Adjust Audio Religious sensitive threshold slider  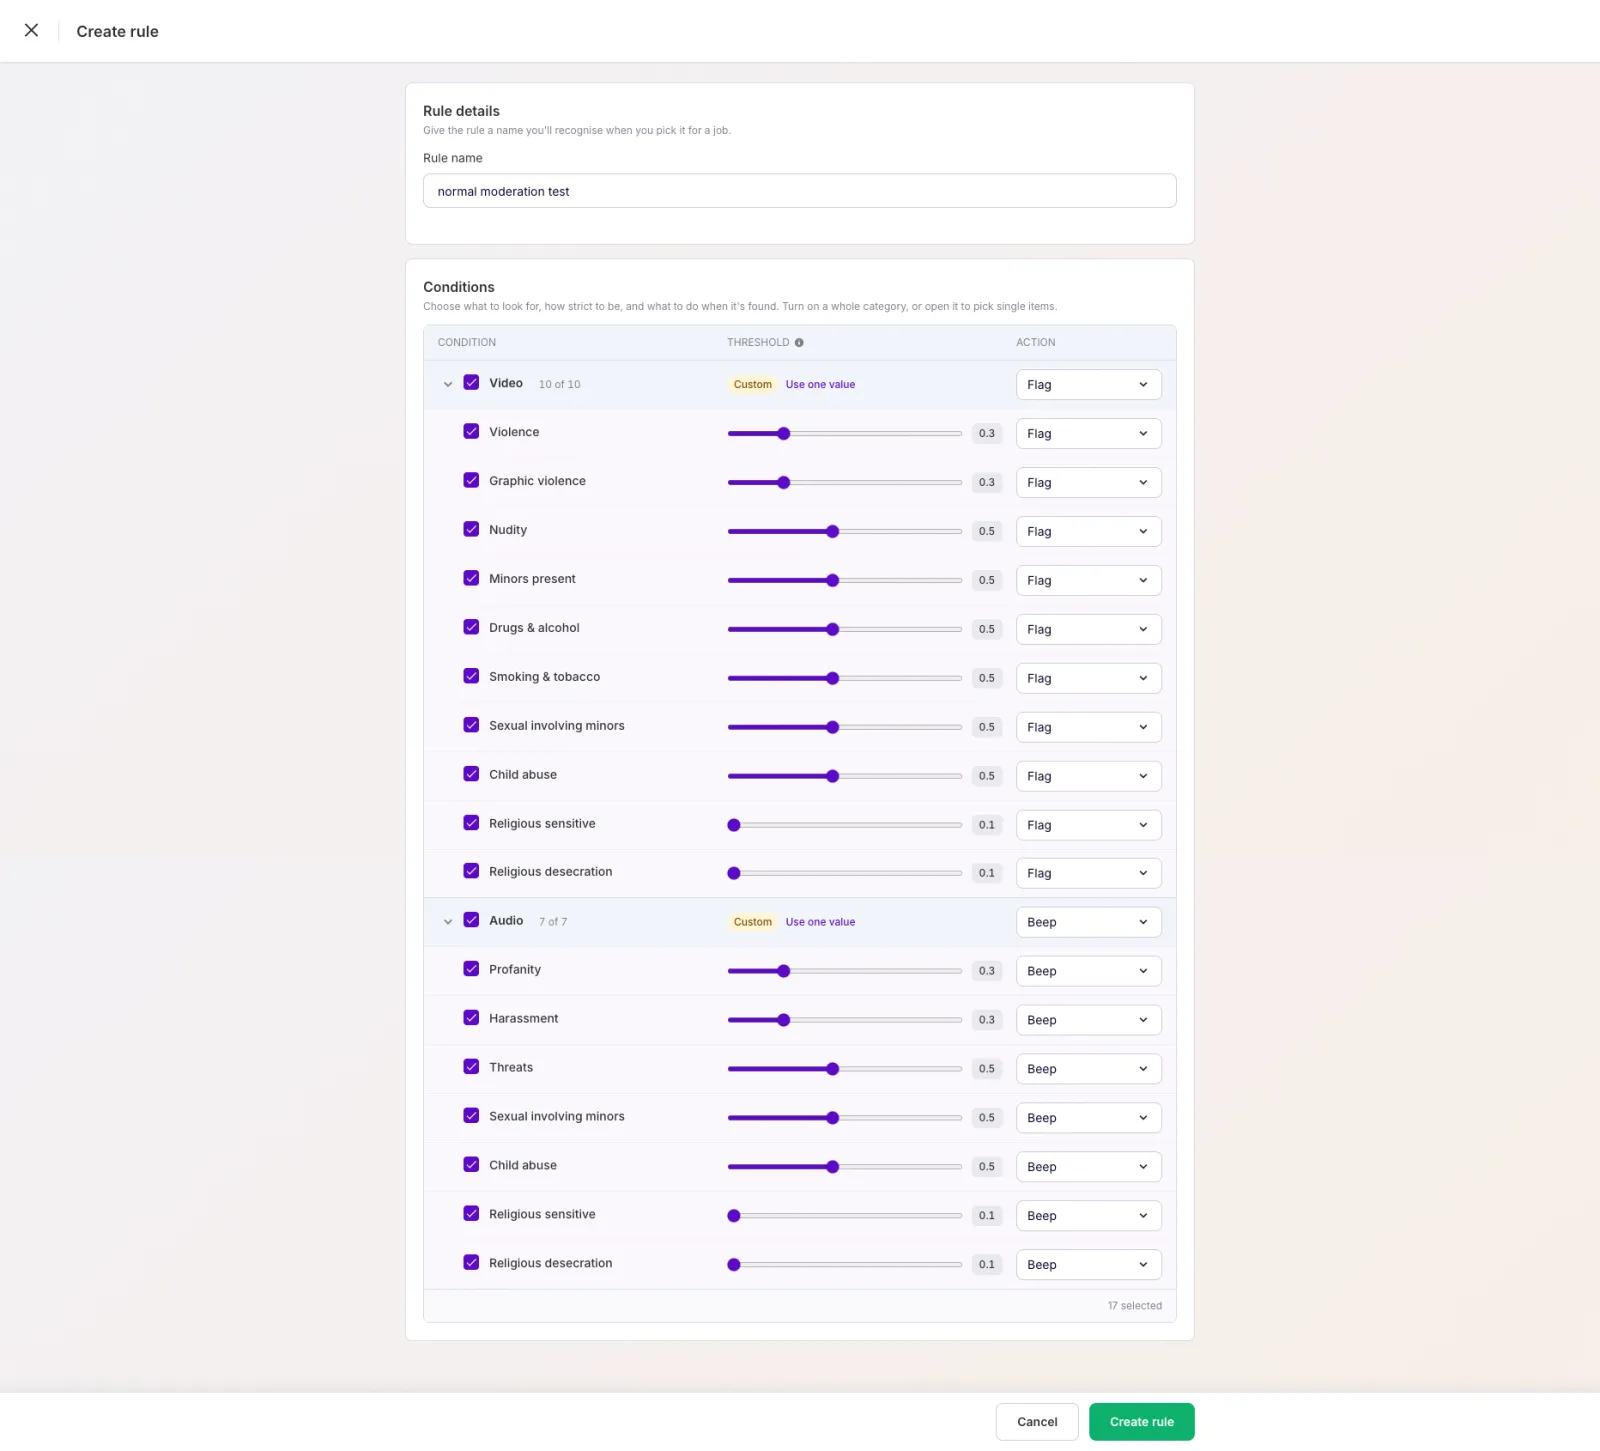tap(844, 1217)
